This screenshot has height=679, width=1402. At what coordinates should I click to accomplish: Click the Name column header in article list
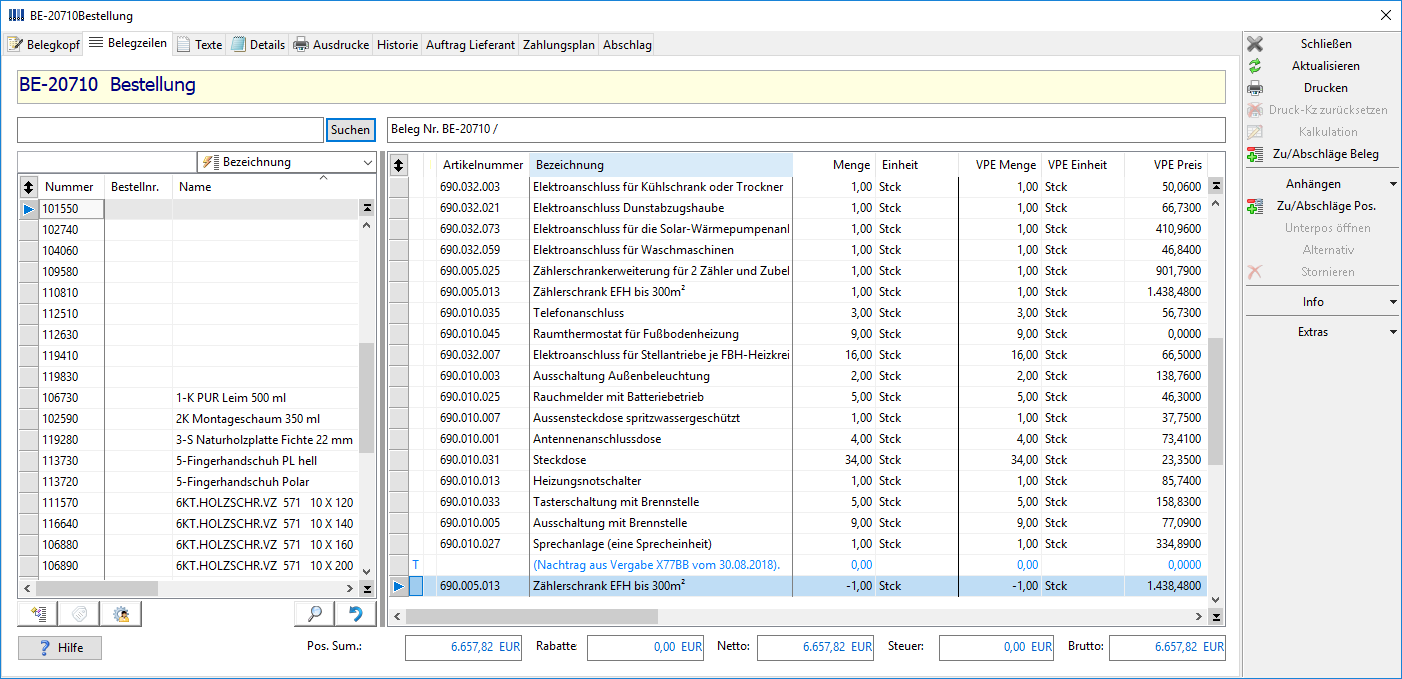266,186
